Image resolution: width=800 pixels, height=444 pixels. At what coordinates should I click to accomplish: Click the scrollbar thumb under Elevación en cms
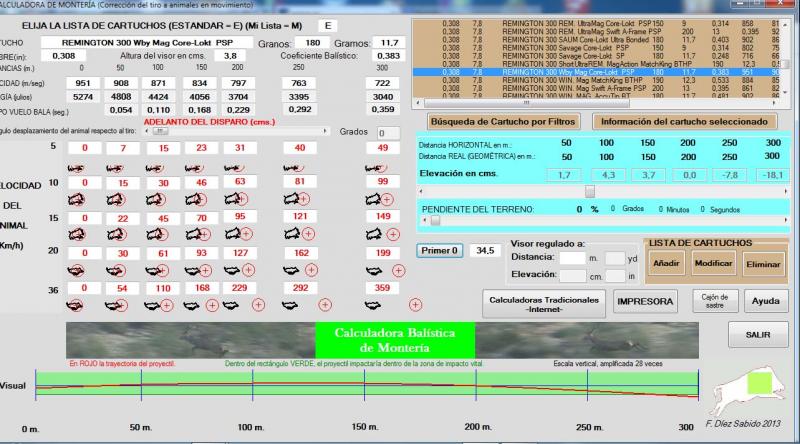pyautogui.click(x=590, y=191)
